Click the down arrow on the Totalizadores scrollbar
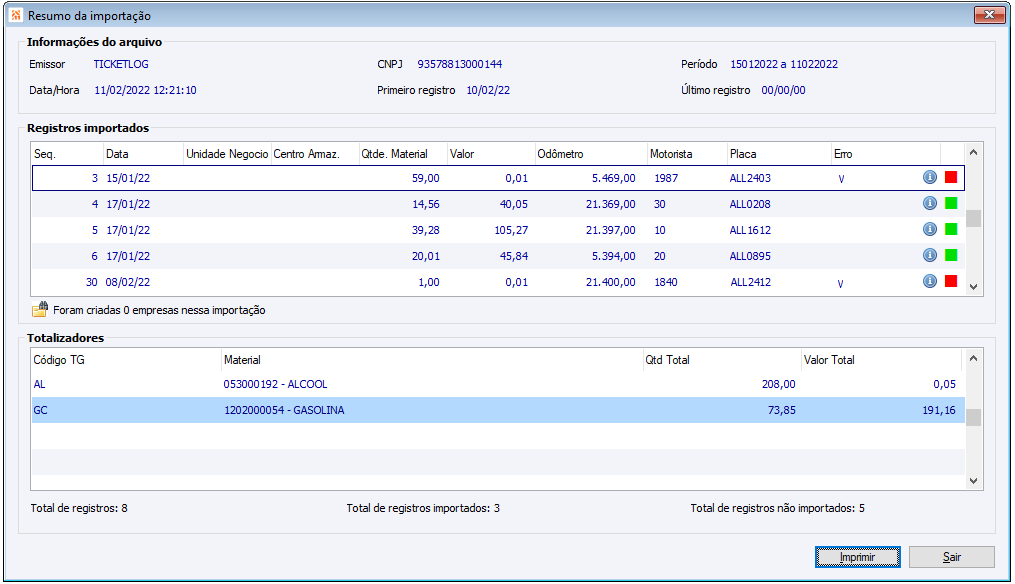This screenshot has height=584, width=1015. coord(972,480)
